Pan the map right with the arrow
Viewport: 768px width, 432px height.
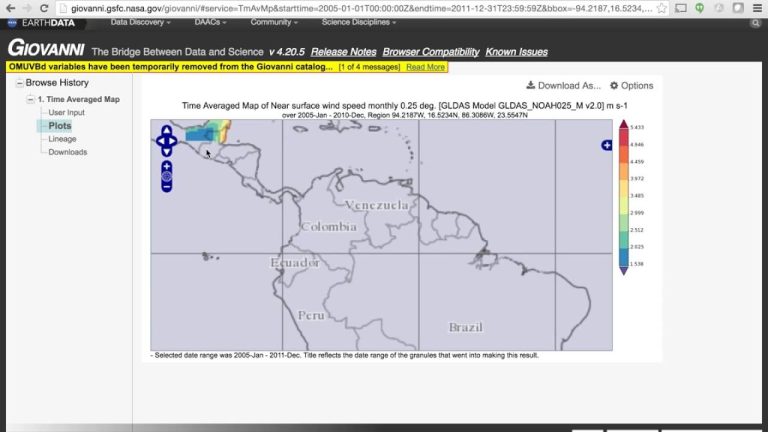click(173, 141)
